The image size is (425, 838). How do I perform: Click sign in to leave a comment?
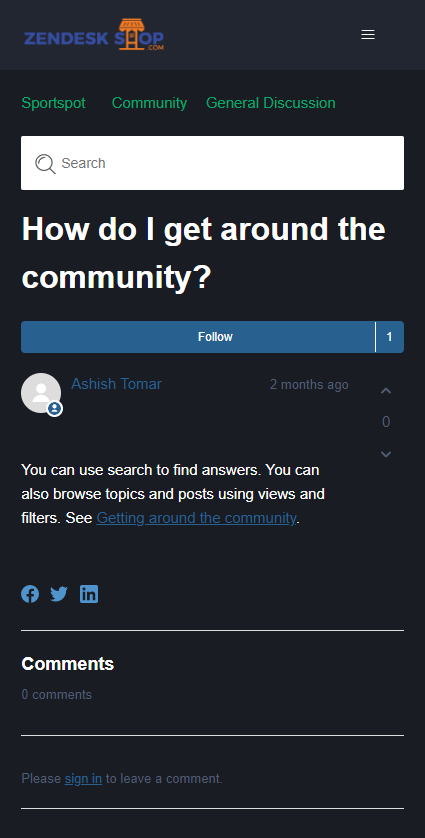(83, 779)
